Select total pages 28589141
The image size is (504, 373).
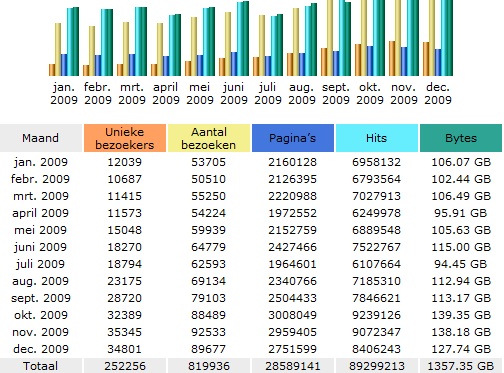pyautogui.click(x=293, y=366)
